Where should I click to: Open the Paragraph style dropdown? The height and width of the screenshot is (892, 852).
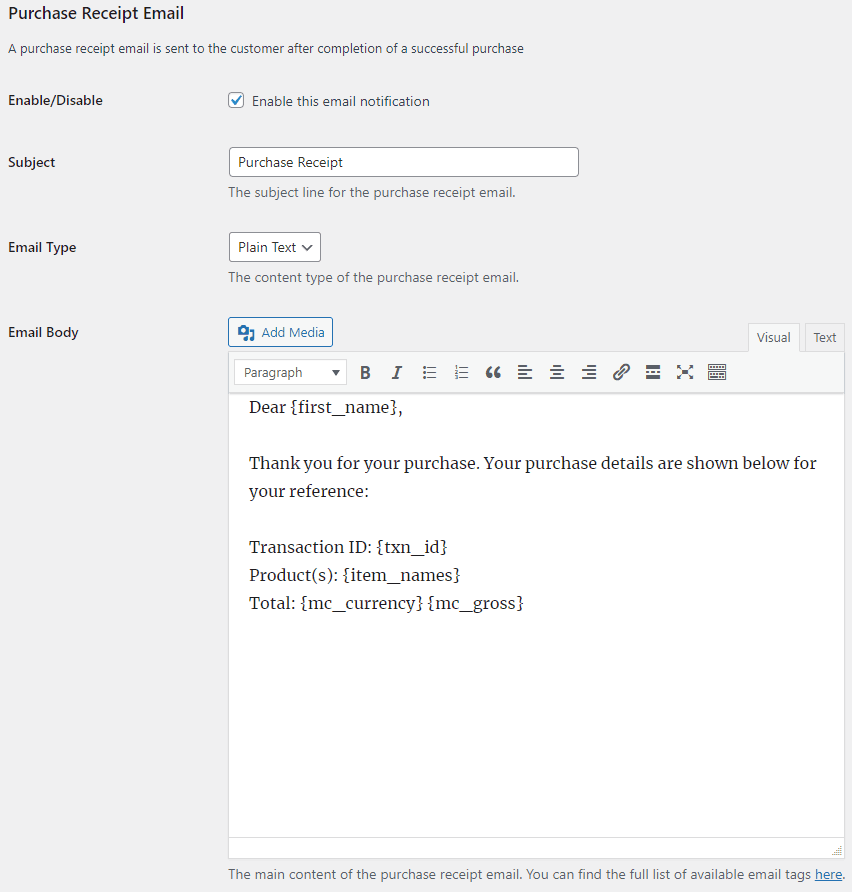pos(289,372)
